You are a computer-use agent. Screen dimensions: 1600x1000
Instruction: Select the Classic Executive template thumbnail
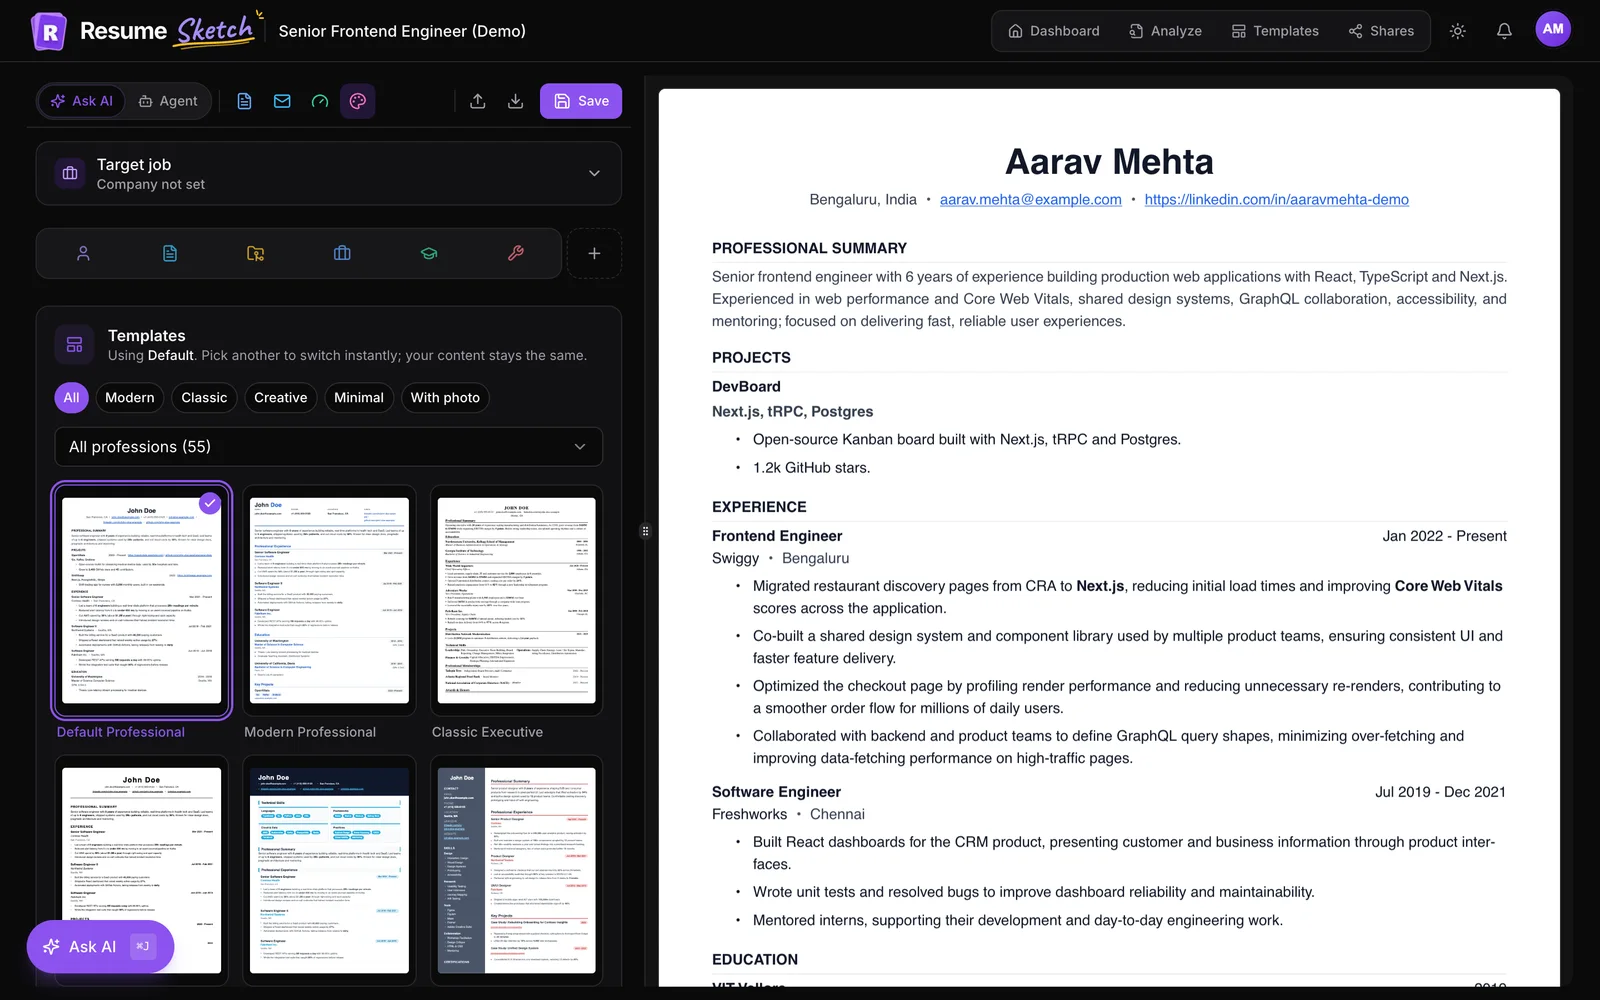pyautogui.click(x=517, y=601)
